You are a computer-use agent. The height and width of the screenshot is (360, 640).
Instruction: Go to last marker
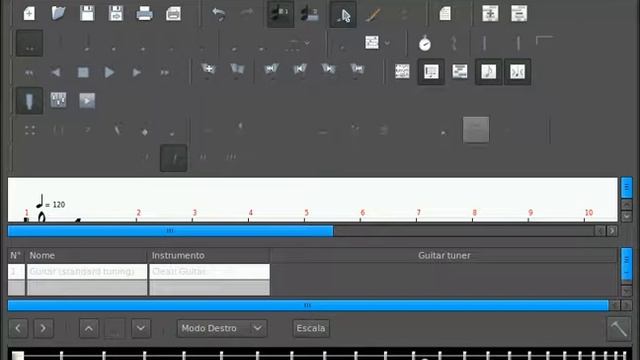[357, 69]
